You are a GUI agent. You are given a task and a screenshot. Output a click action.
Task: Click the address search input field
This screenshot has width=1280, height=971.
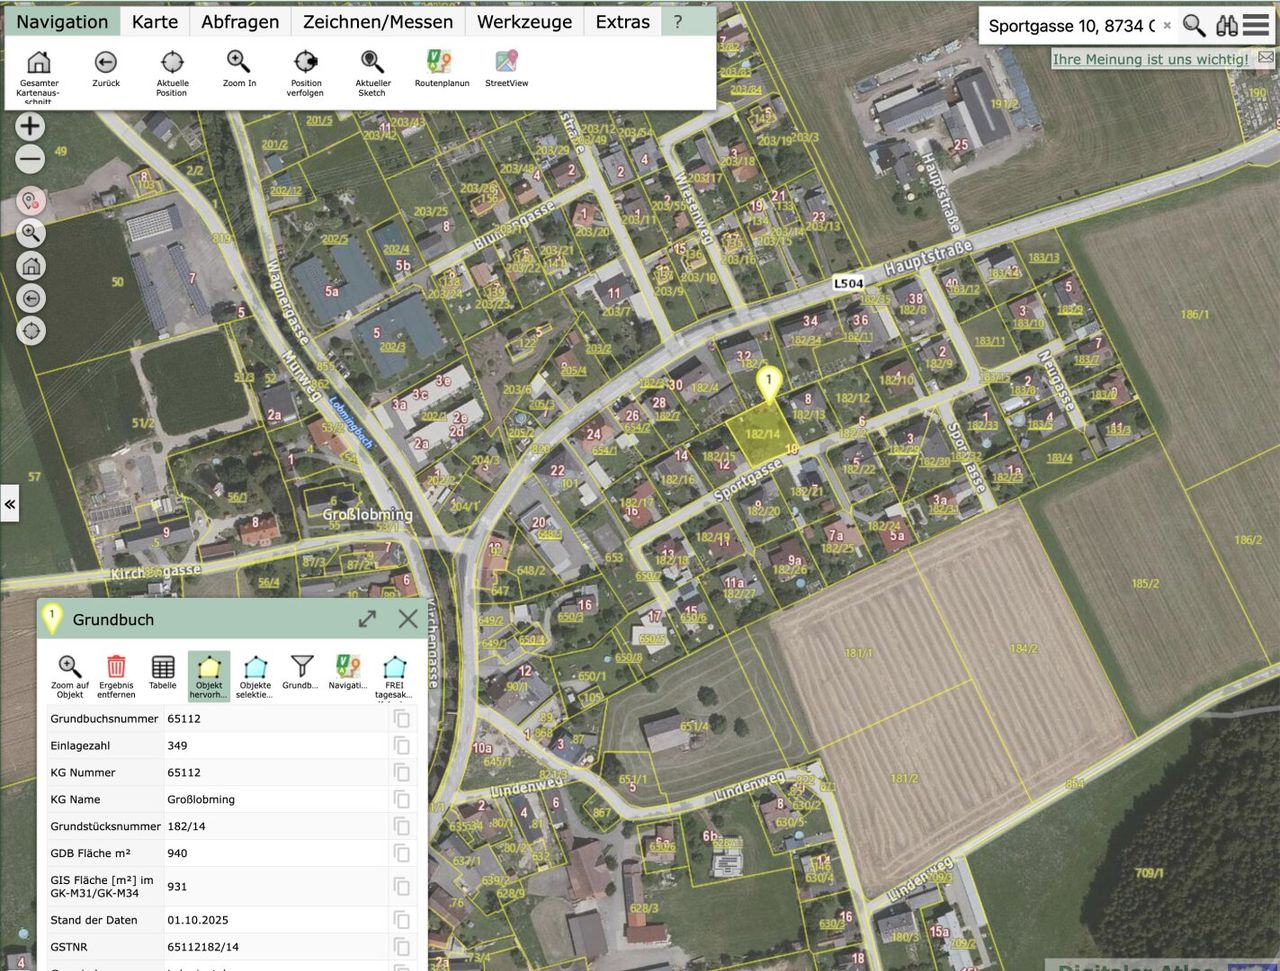point(1070,26)
